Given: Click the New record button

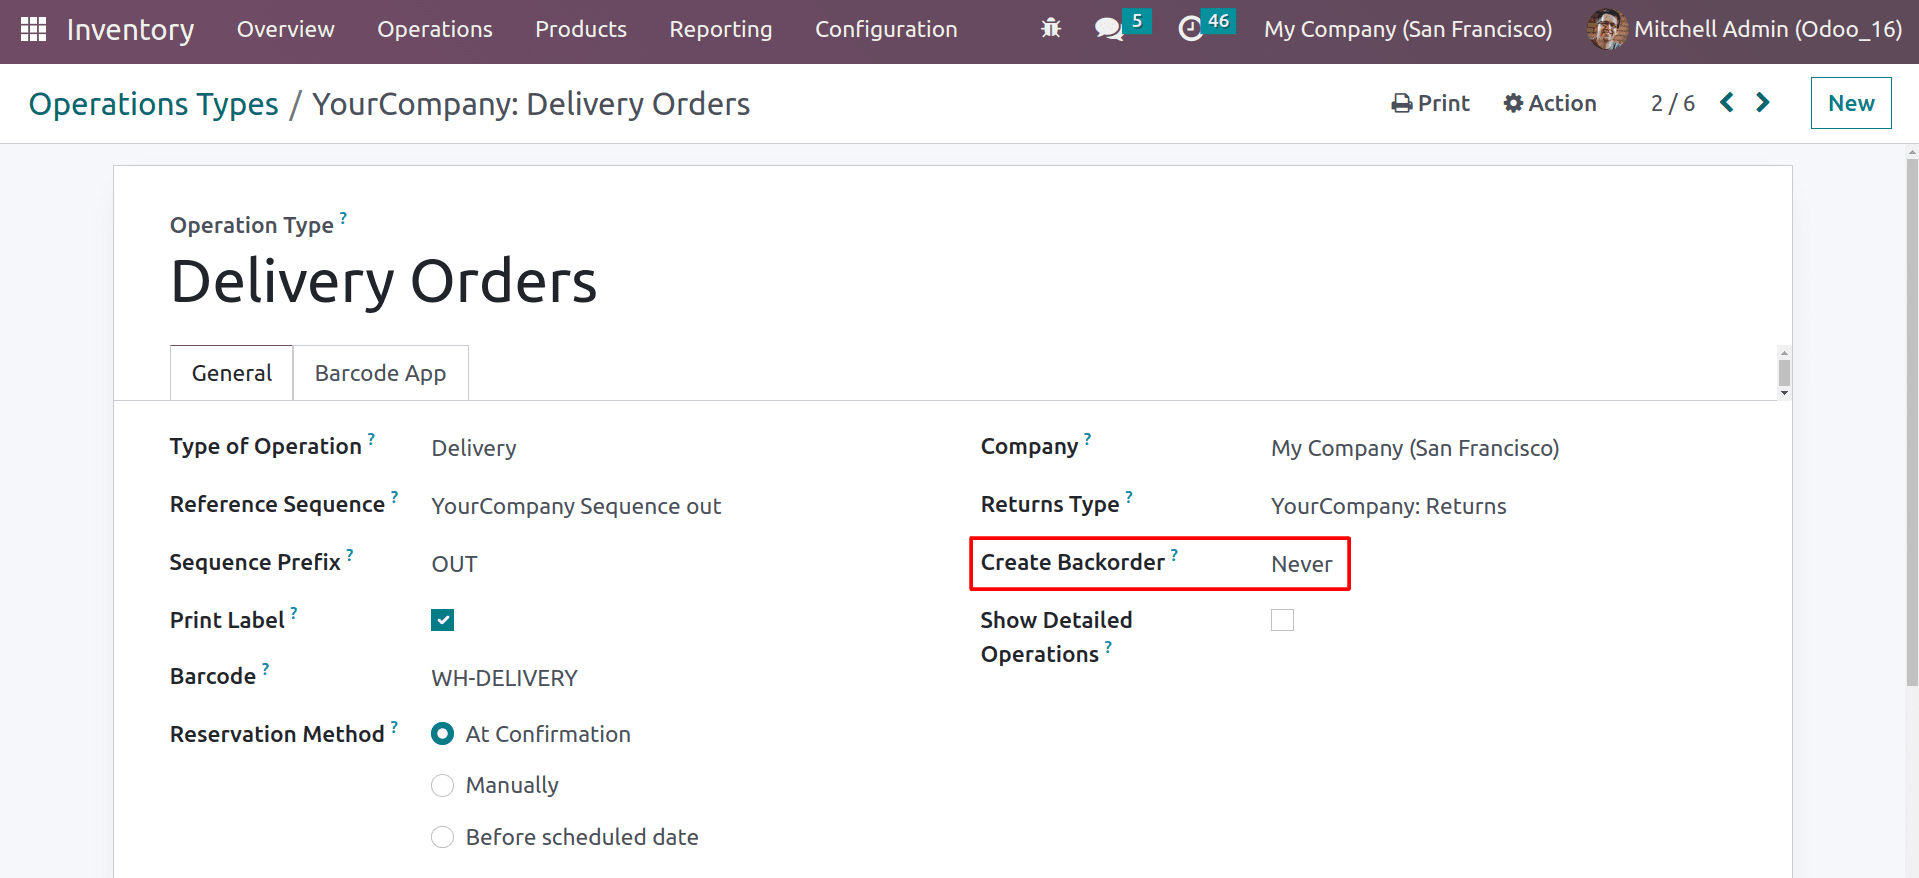Looking at the screenshot, I should tap(1851, 103).
